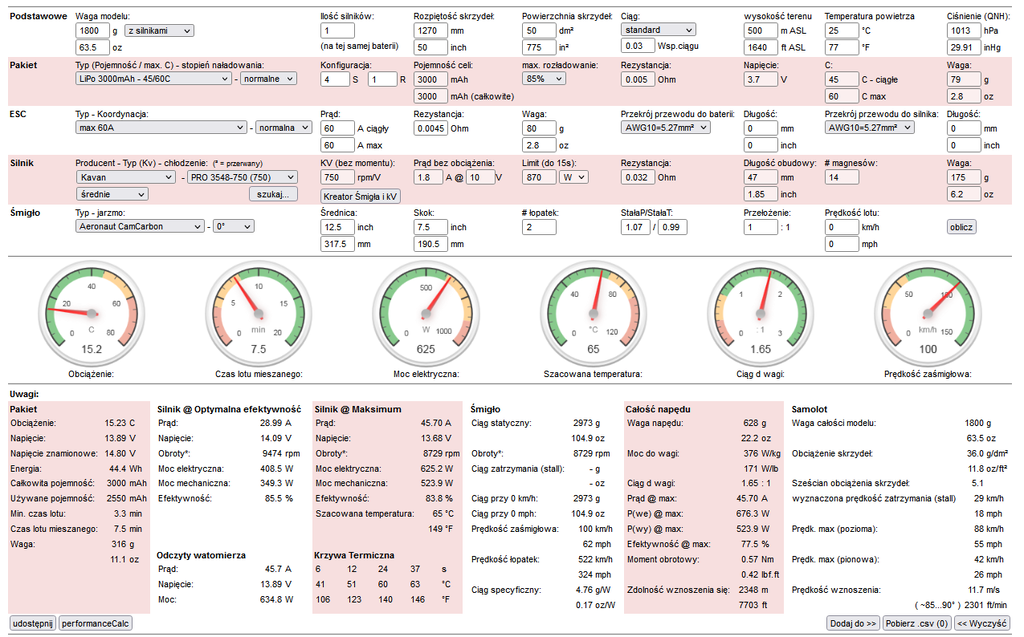Click the Szacowana temperatura gauge
Image resolution: width=1024 pixels, height=637 pixels.
click(593, 313)
